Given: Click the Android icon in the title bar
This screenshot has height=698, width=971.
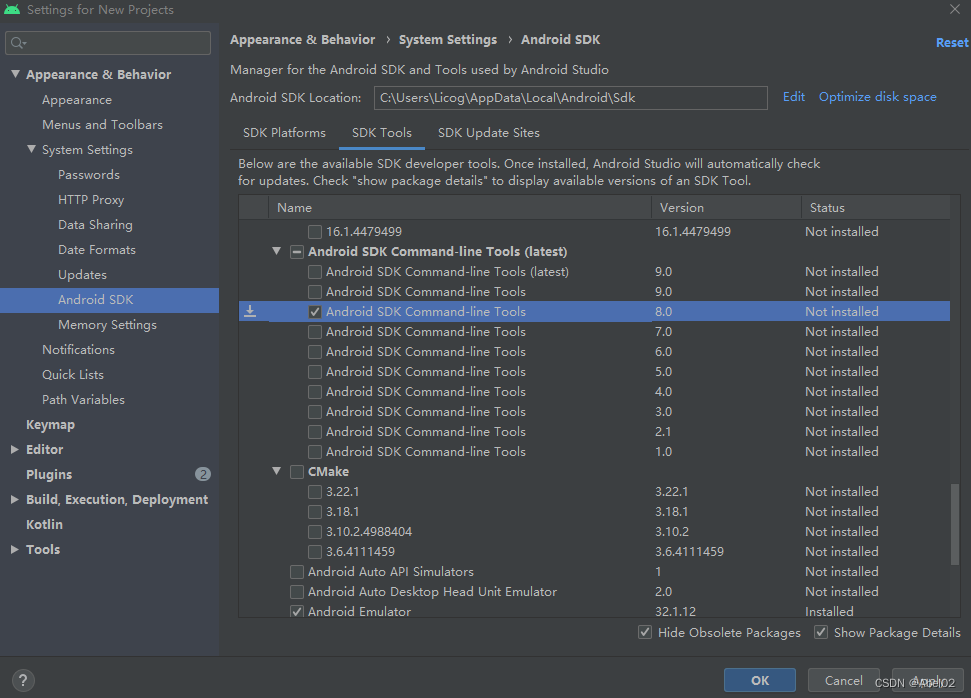Looking at the screenshot, I should [x=14, y=9].
